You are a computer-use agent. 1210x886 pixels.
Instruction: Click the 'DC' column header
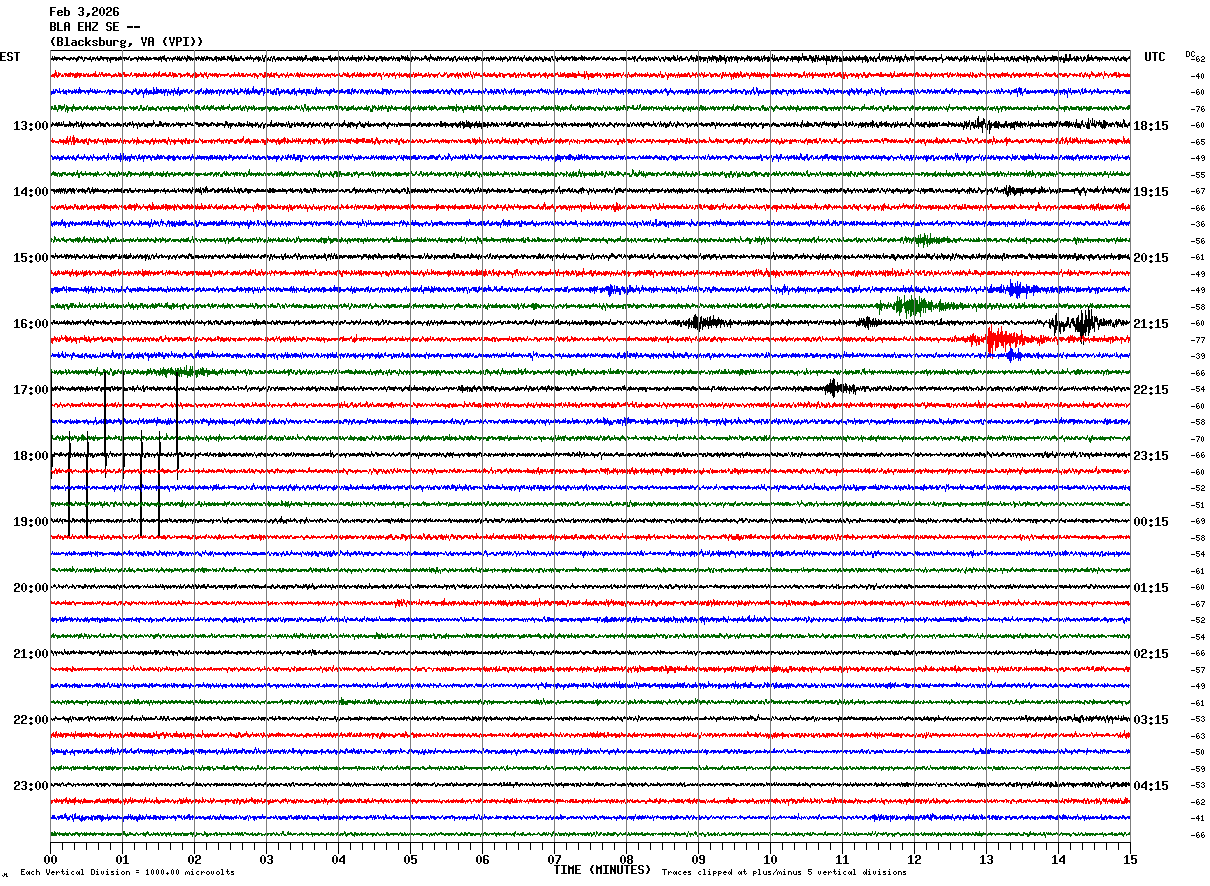(1190, 54)
